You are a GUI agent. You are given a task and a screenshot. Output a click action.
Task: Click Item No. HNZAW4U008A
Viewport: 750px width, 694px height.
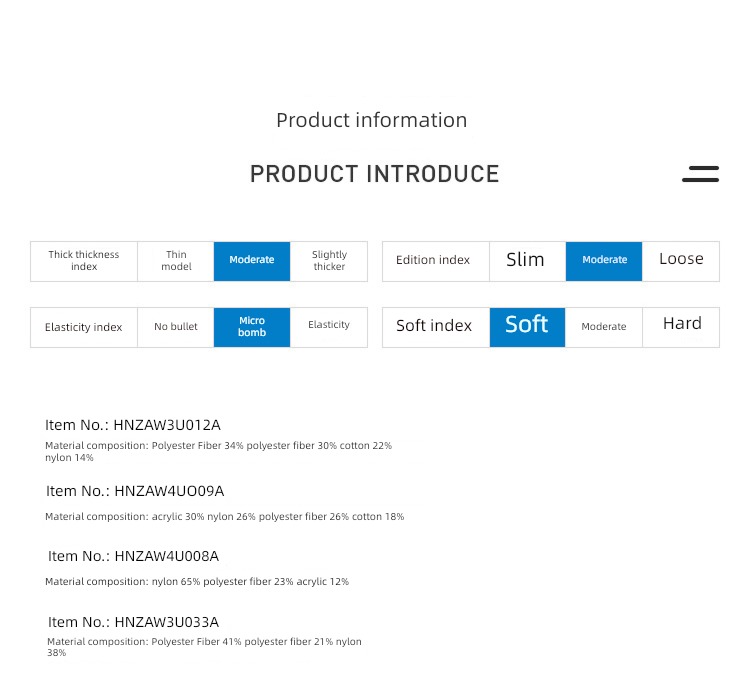coord(133,556)
